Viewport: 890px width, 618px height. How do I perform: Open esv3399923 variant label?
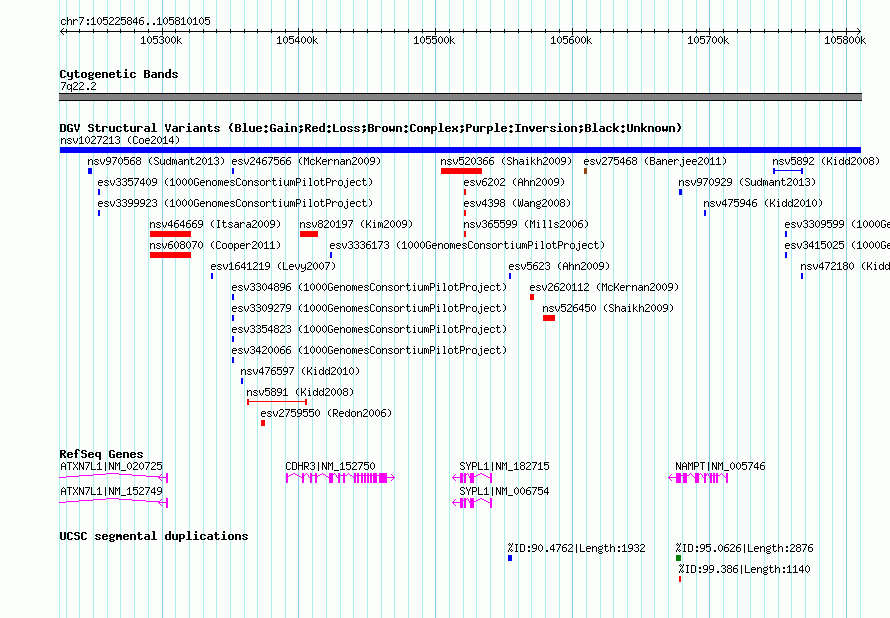pyautogui.click(x=235, y=203)
